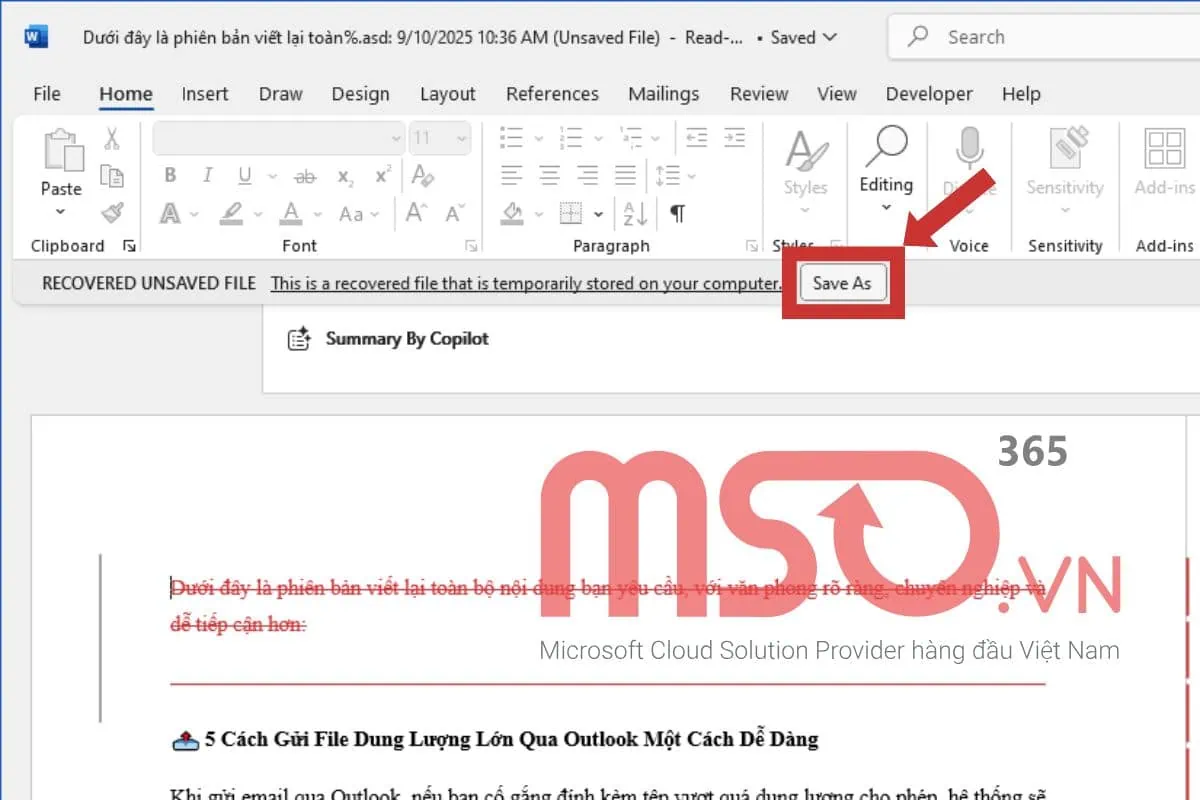This screenshot has height=800, width=1200.
Task: Click the Show/Hide paragraph marks icon
Action: [x=677, y=213]
